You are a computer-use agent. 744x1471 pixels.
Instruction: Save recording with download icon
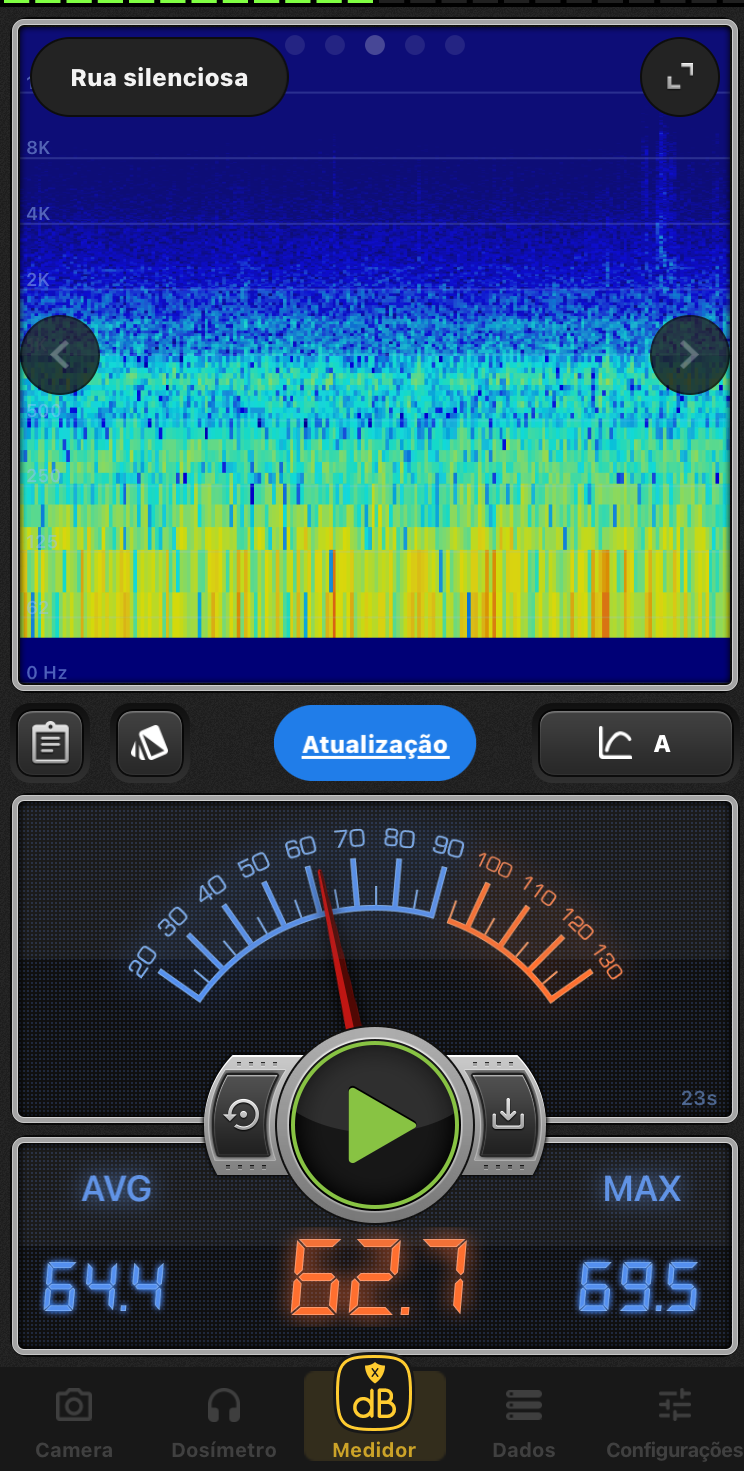508,1114
